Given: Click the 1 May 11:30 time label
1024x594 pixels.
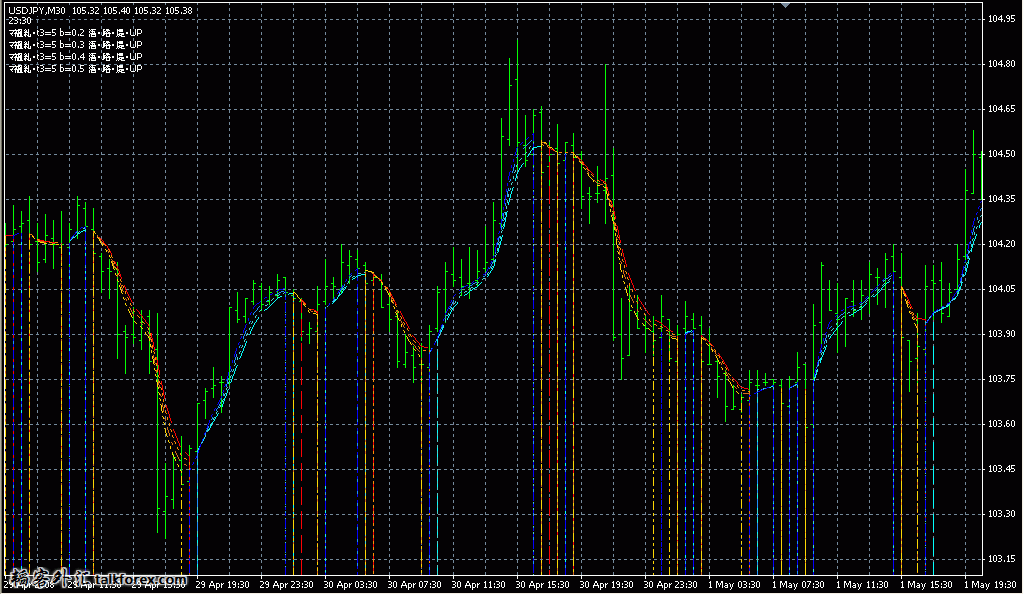Looking at the screenshot, I should [862, 585].
